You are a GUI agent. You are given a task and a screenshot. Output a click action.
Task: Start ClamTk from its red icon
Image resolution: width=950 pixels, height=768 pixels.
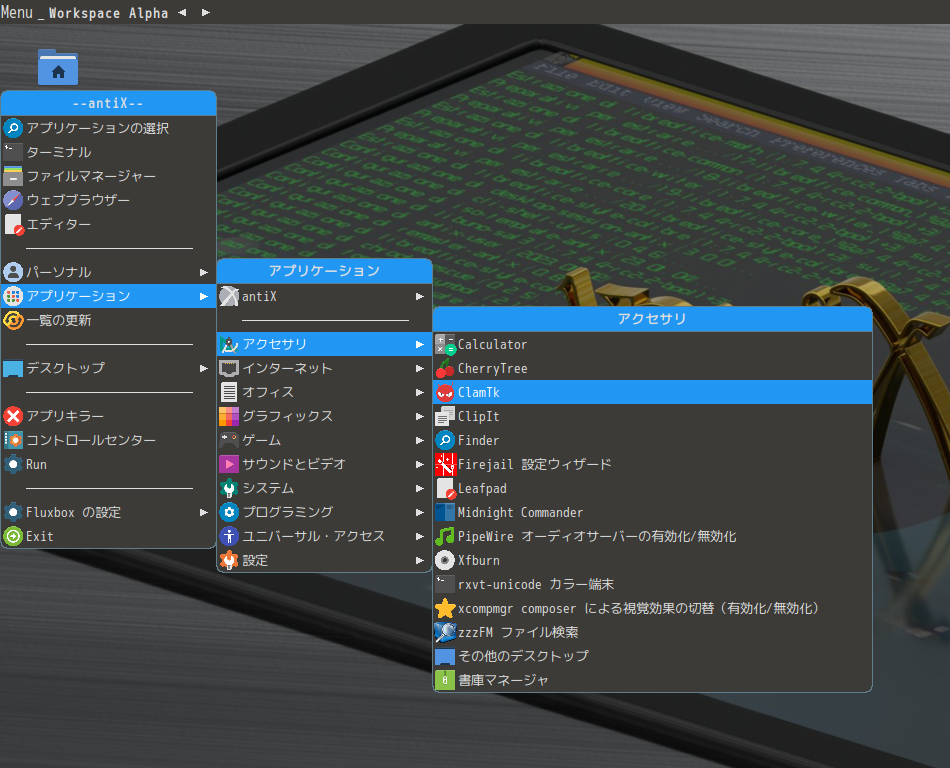pos(445,392)
